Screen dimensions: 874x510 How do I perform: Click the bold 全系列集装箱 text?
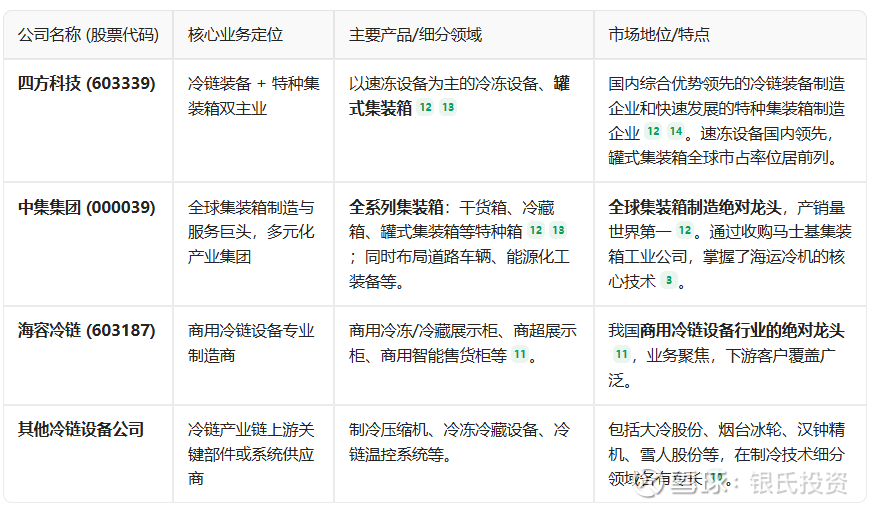point(396,207)
